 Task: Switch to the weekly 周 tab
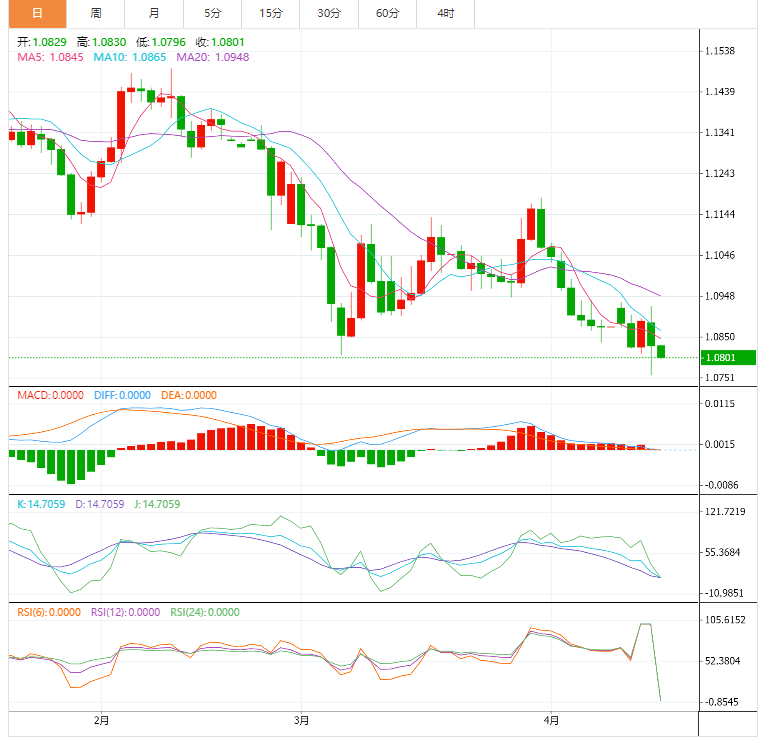coord(96,14)
